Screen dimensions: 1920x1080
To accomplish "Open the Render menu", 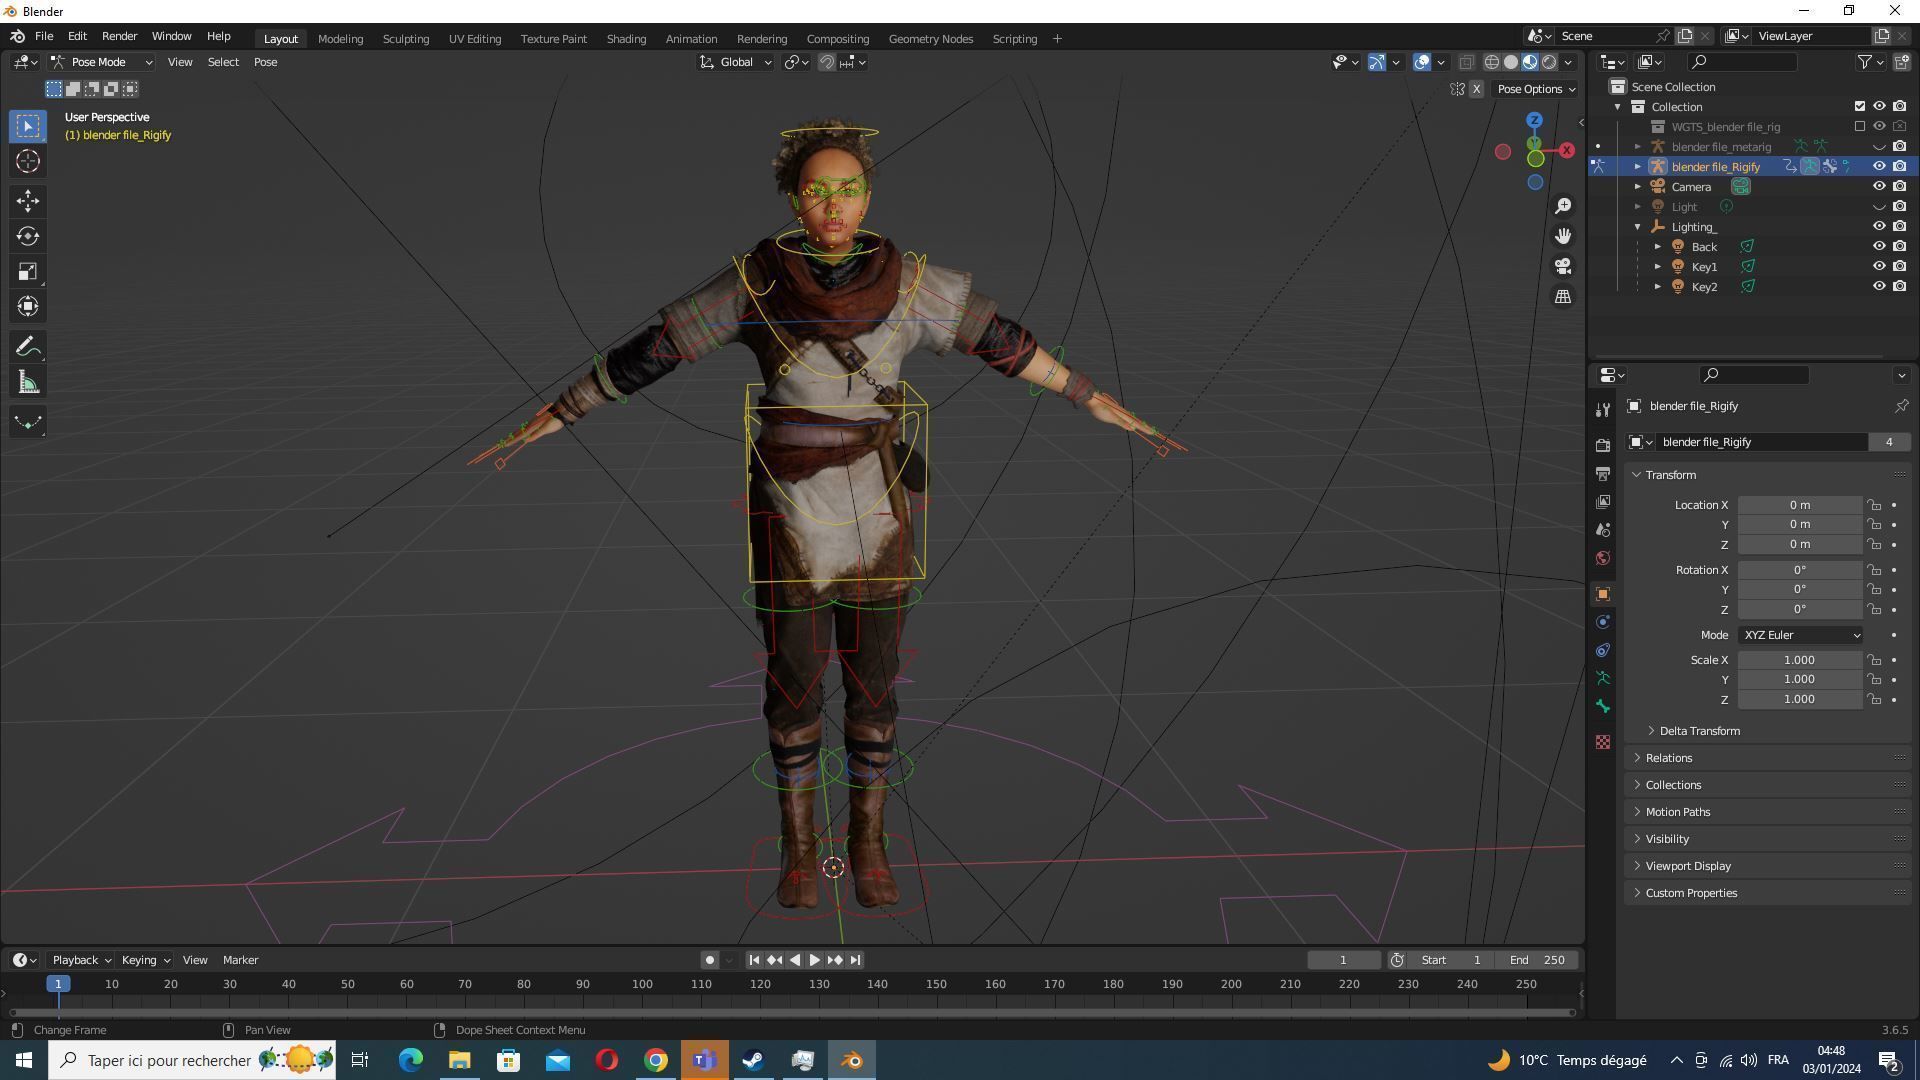I will point(119,36).
